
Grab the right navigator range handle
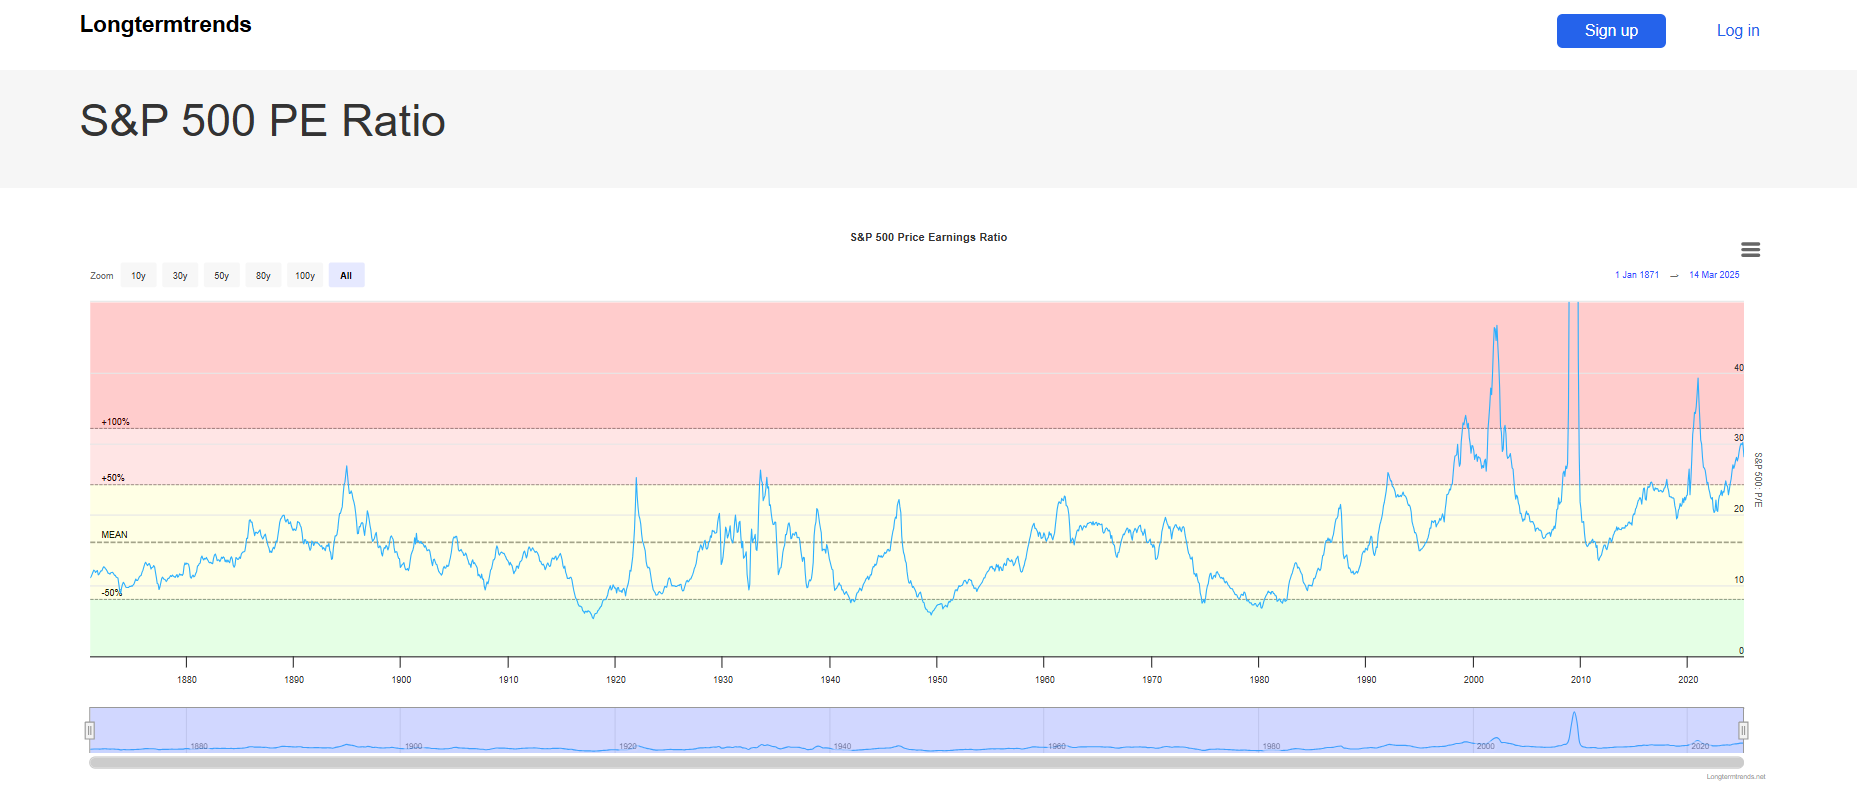coord(1743,731)
